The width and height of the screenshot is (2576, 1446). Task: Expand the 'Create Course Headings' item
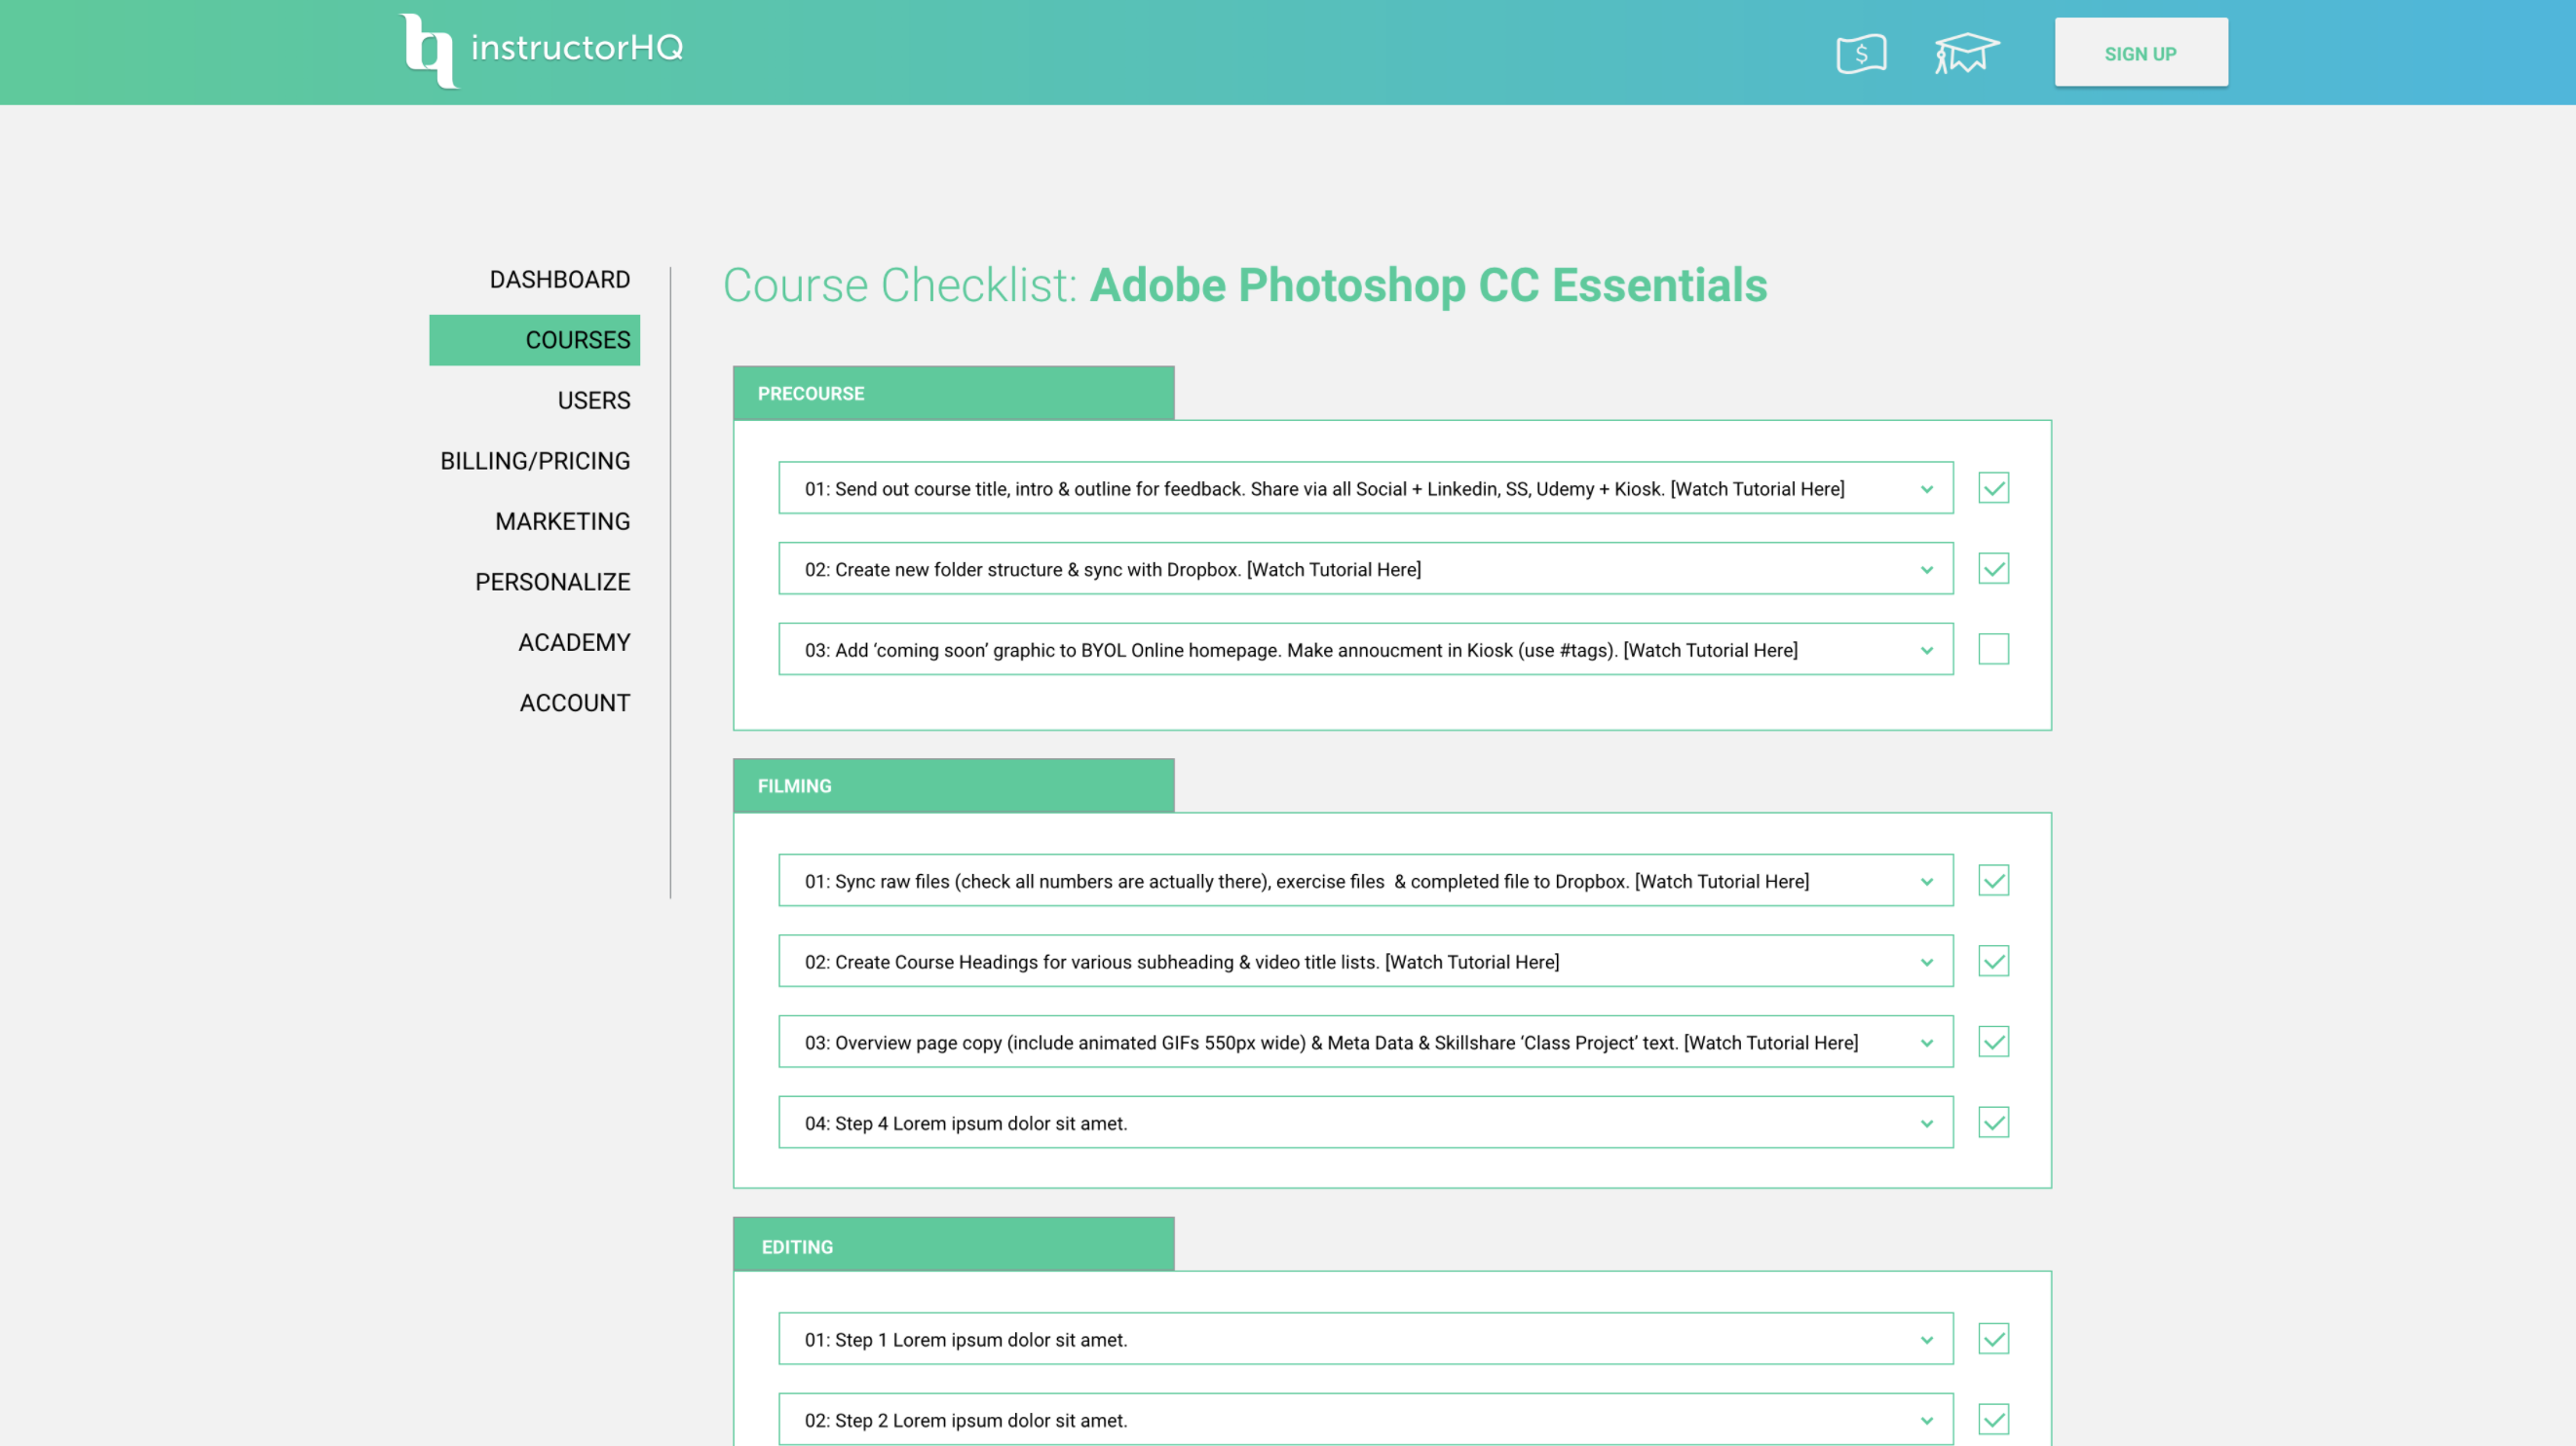tap(1929, 961)
